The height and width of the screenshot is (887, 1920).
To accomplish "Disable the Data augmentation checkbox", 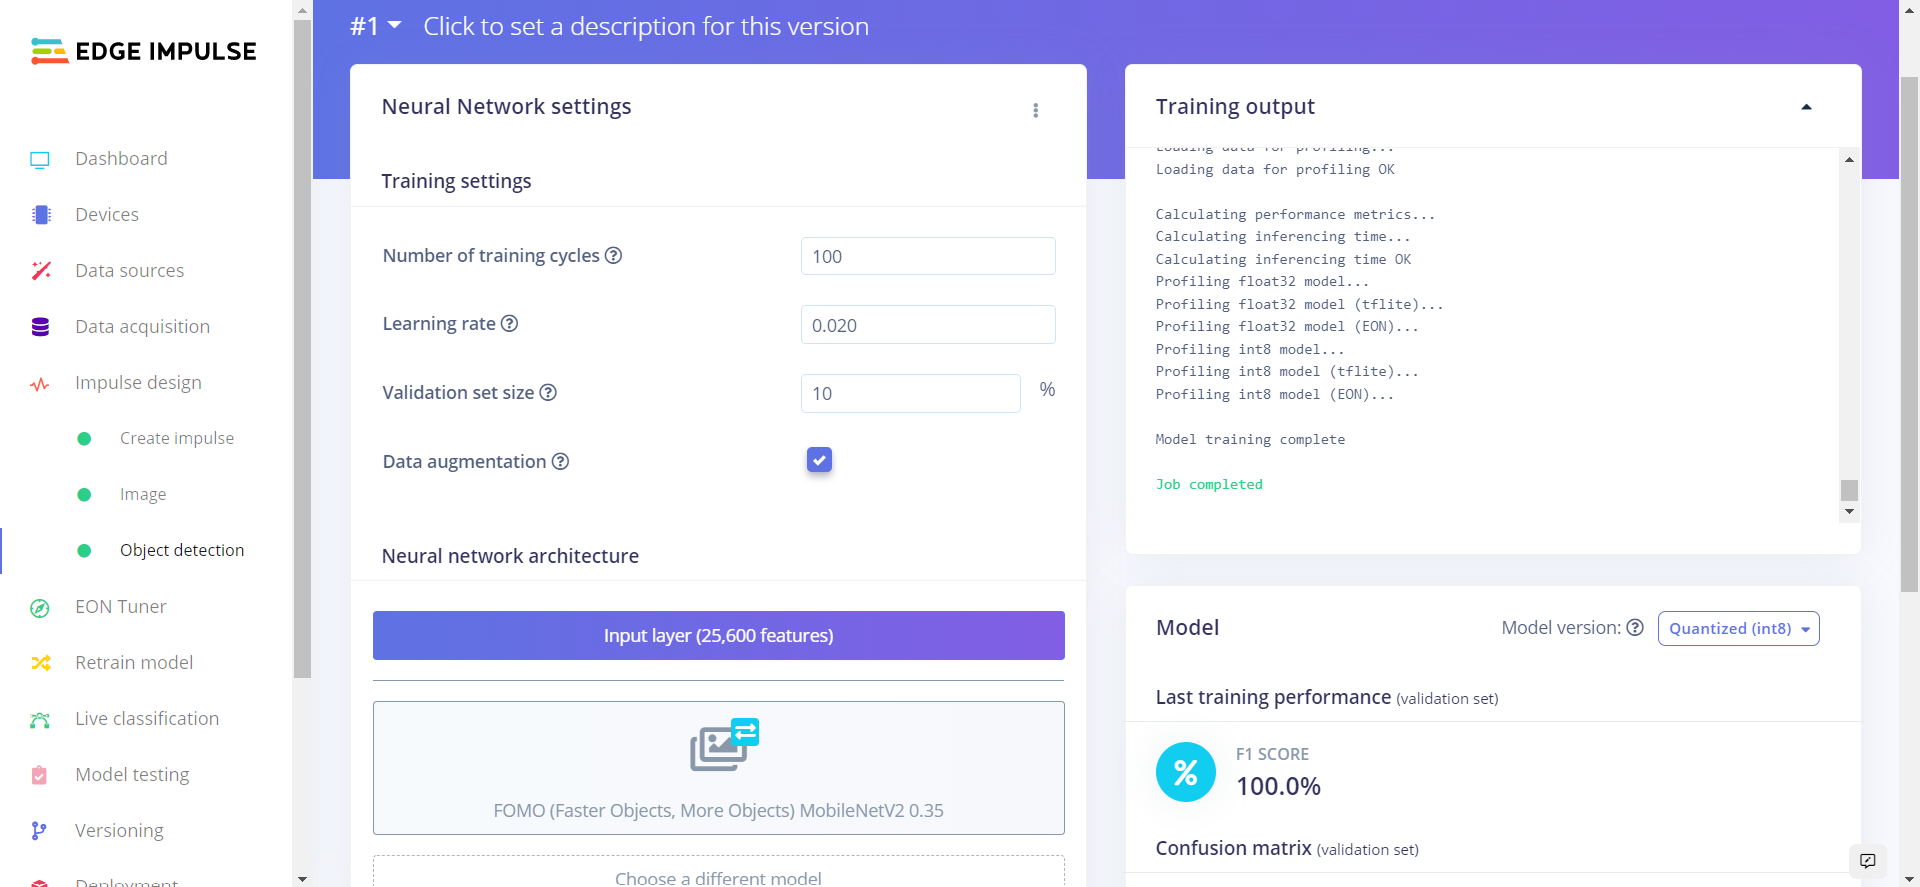I will [x=819, y=460].
